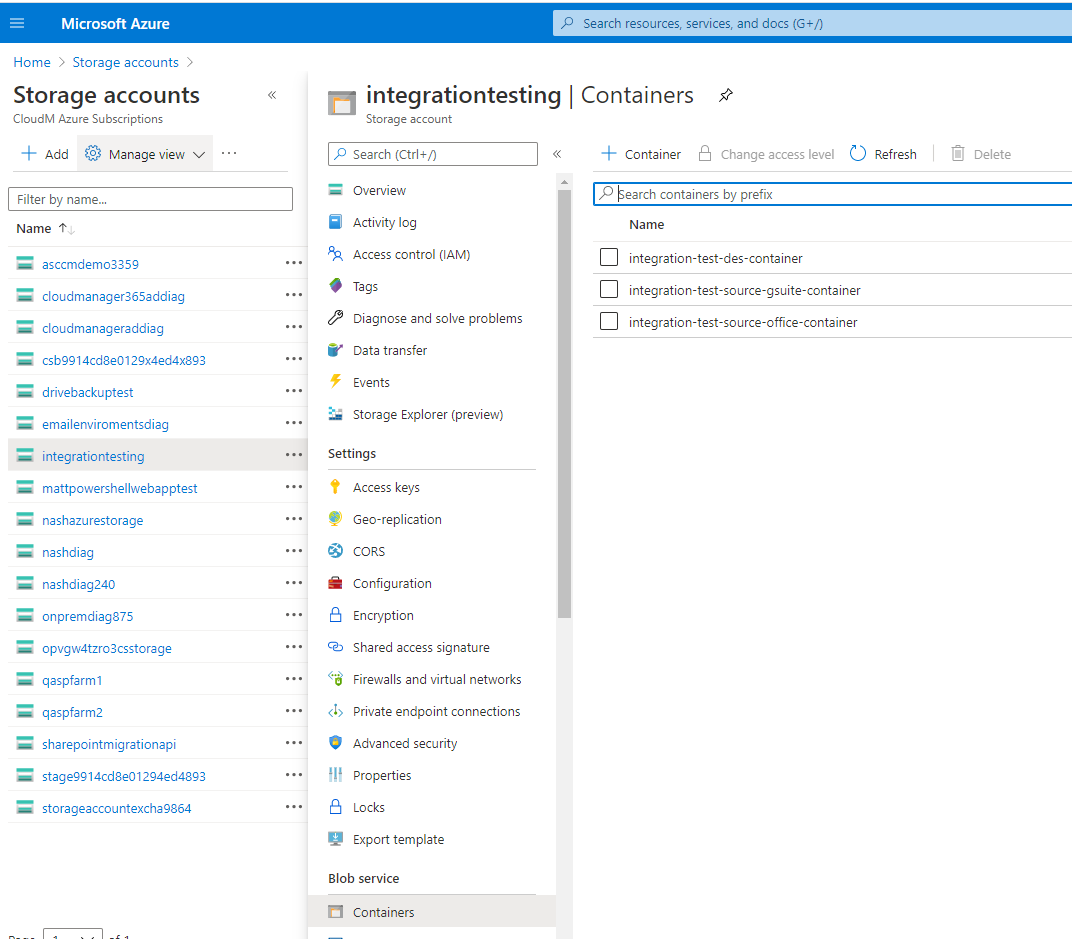The height and width of the screenshot is (939, 1072).
Task: Open qaspfarm1 storage account
Action: 72,680
